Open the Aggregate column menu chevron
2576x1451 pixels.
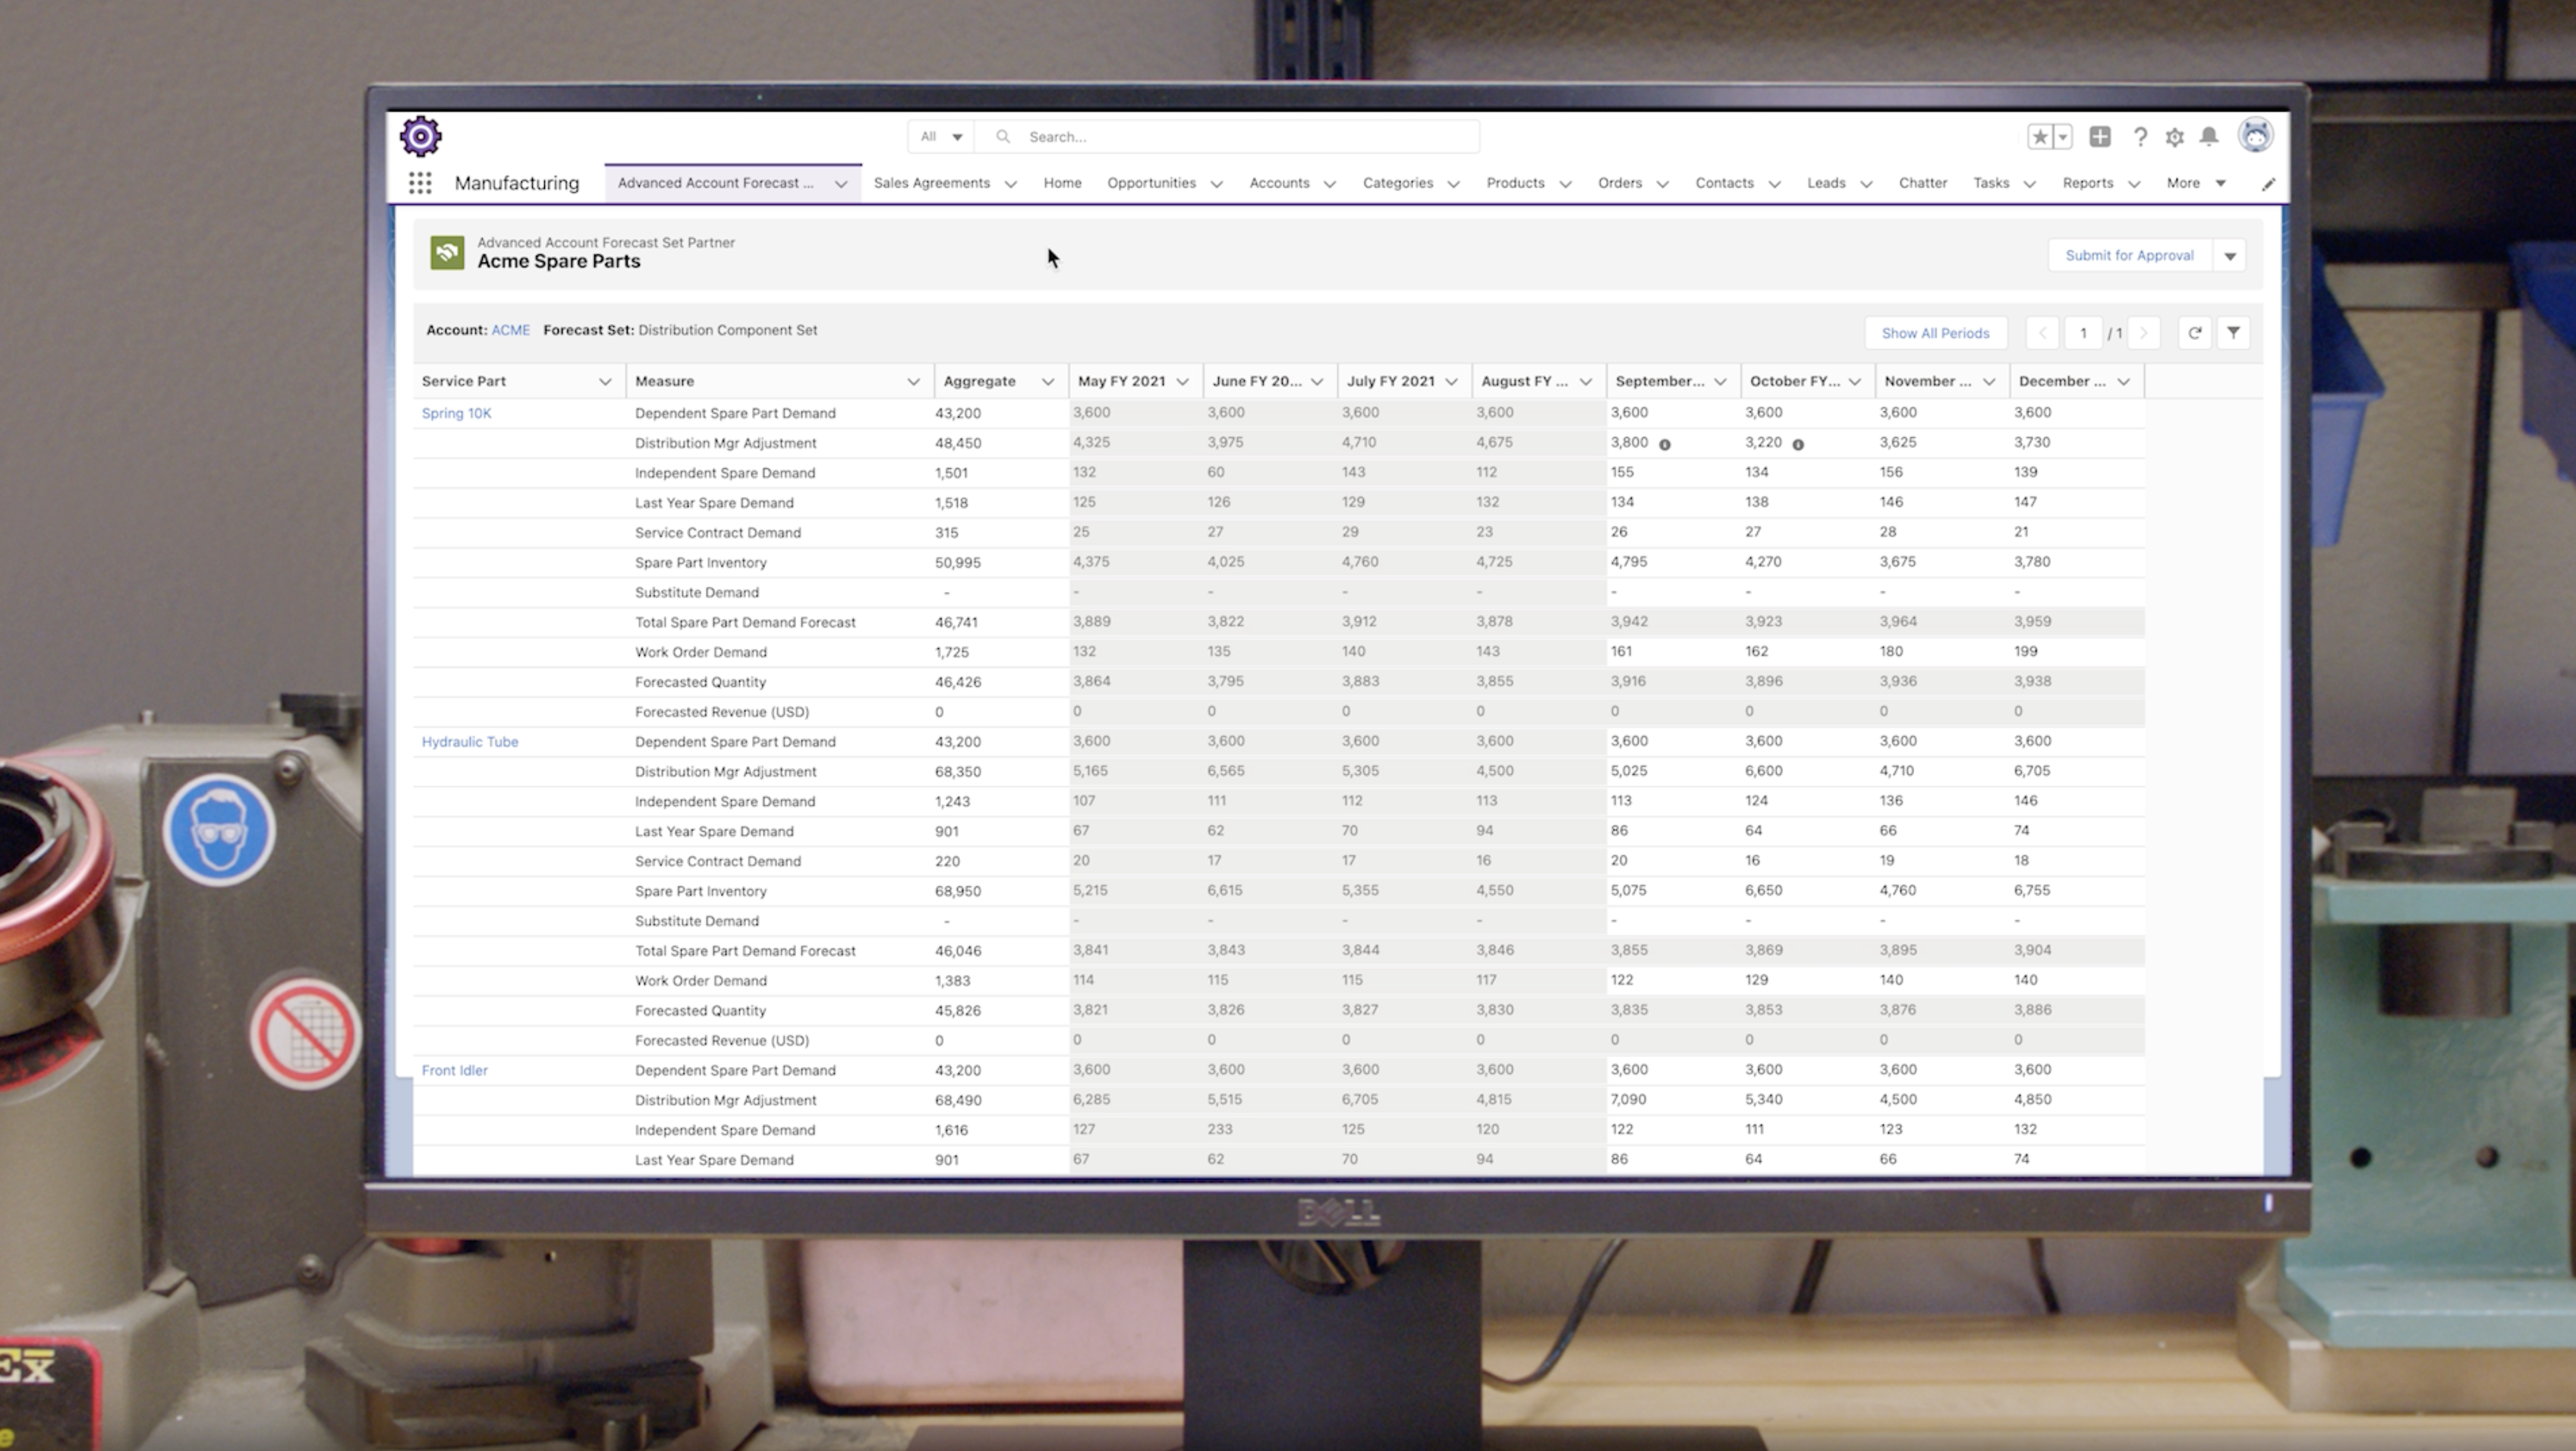(x=1048, y=382)
